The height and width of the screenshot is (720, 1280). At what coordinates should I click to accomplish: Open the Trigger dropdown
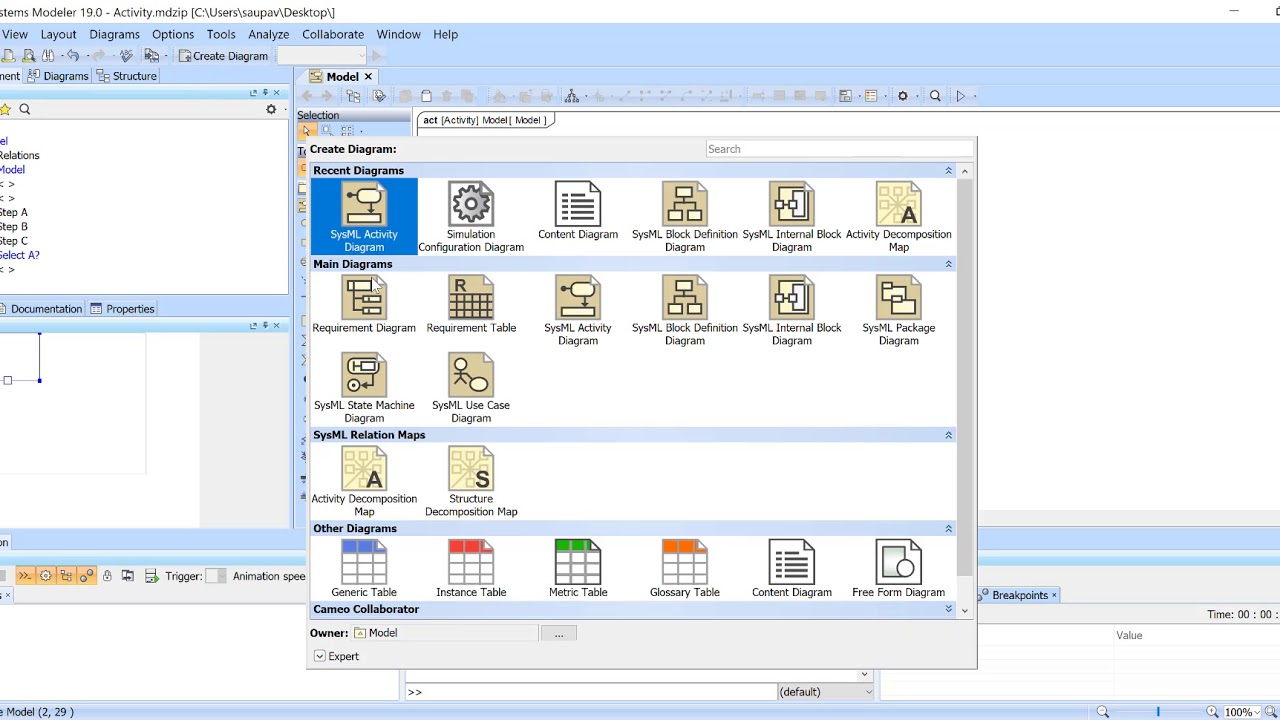216,576
